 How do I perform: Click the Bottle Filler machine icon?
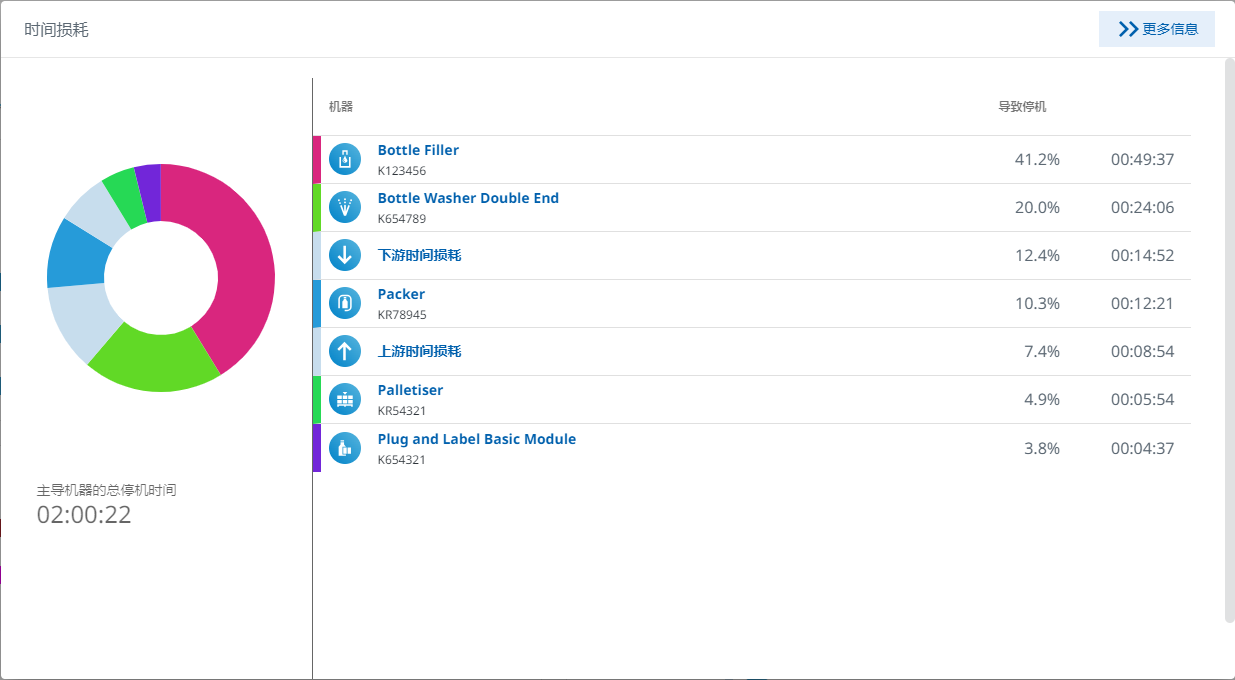point(345,159)
